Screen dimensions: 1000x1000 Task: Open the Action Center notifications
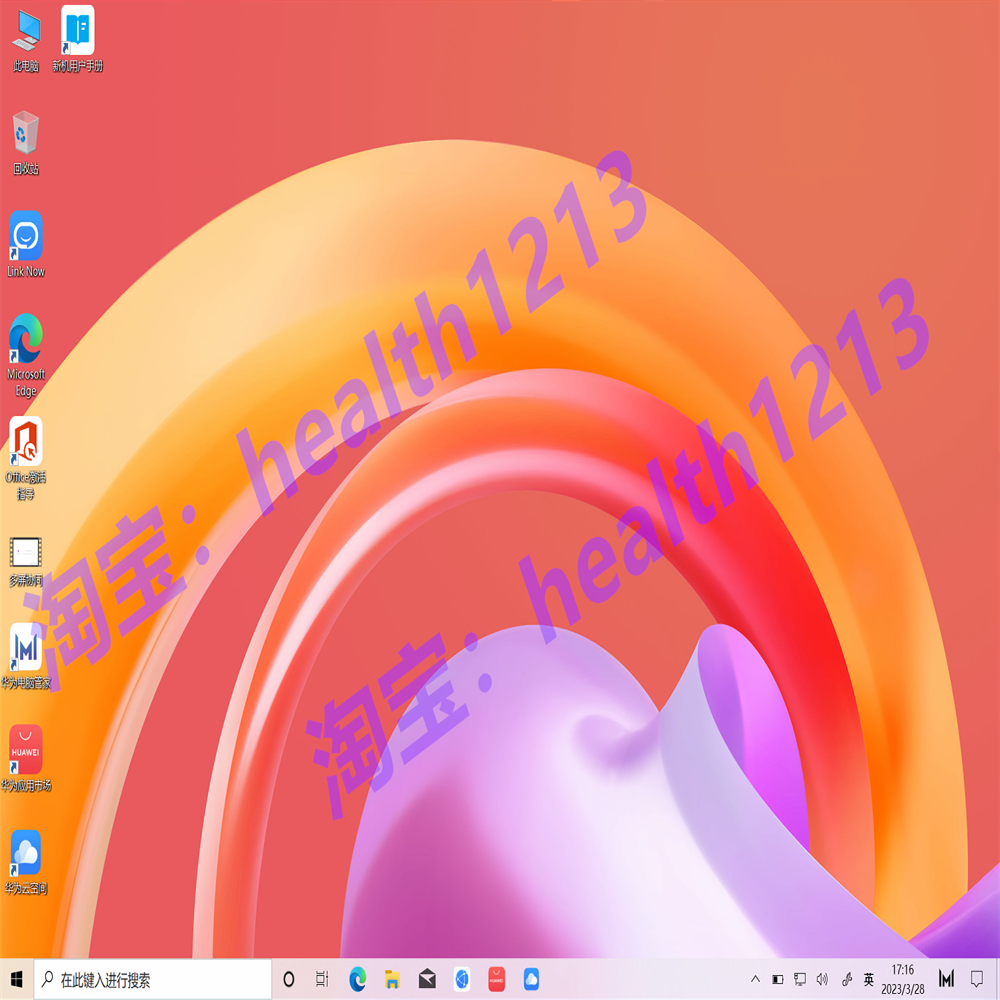(977, 981)
